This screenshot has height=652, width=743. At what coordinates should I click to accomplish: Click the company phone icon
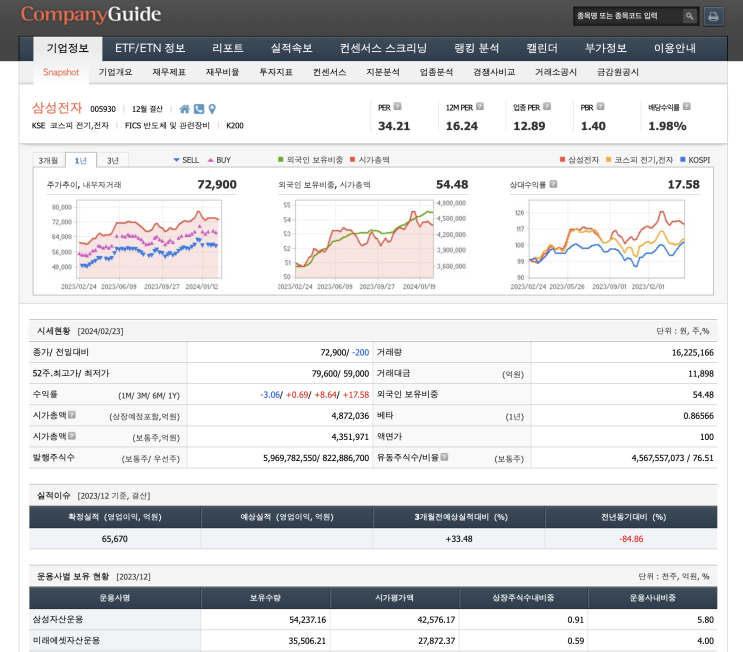pos(199,109)
